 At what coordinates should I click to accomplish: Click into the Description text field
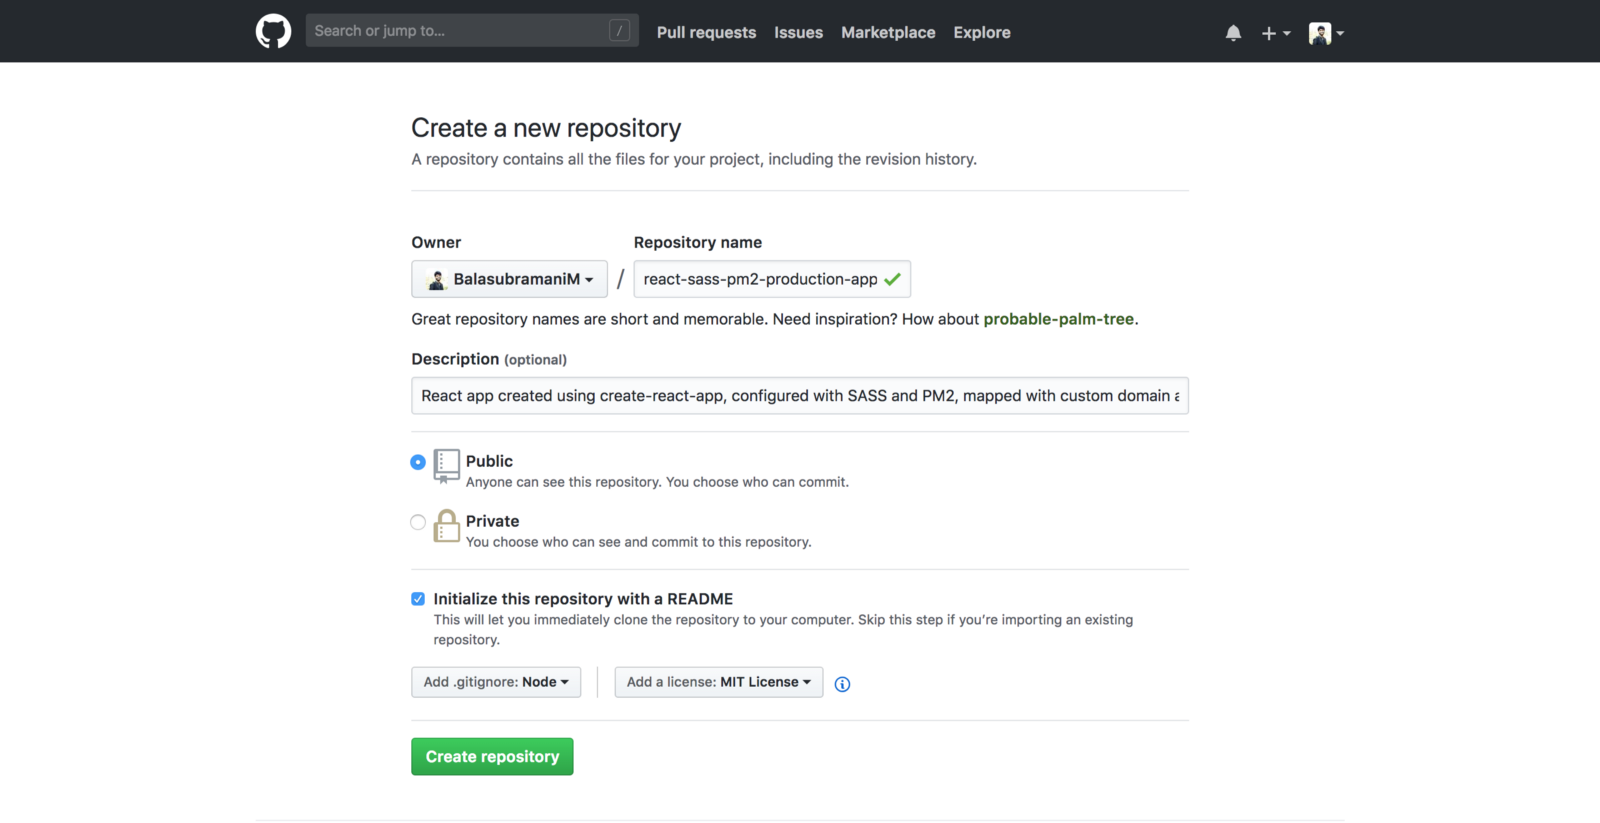[799, 396]
